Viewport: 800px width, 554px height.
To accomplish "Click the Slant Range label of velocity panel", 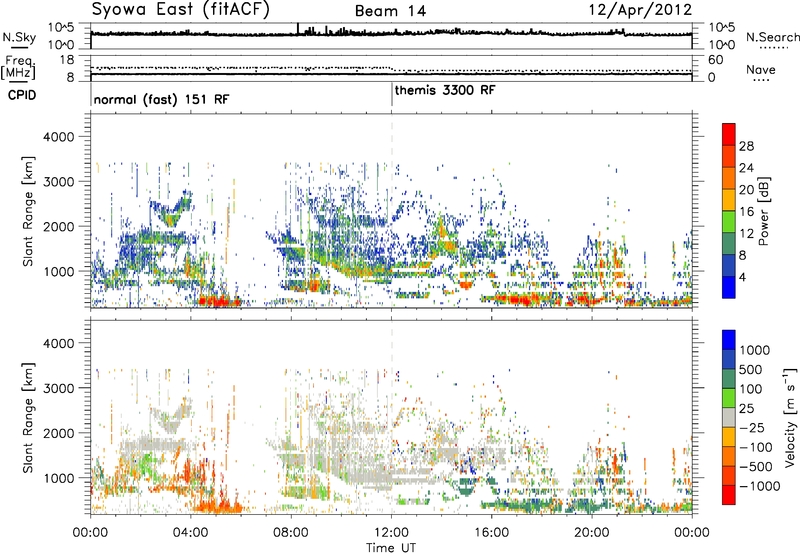I will (x=28, y=417).
